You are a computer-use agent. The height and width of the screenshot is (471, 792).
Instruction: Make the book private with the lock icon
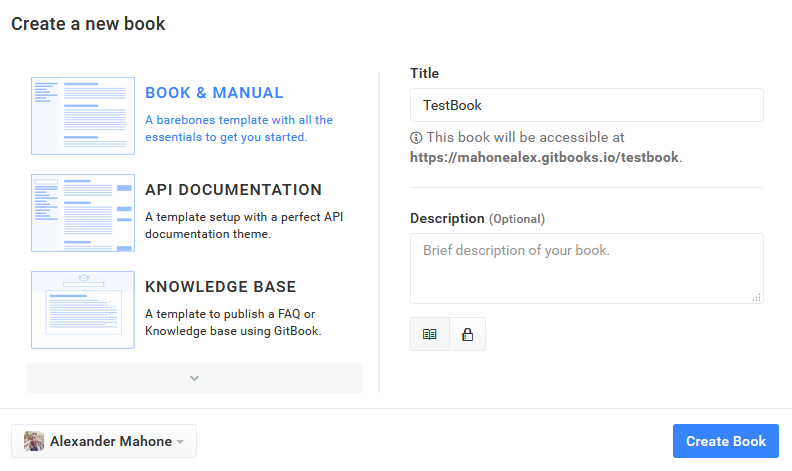point(467,335)
